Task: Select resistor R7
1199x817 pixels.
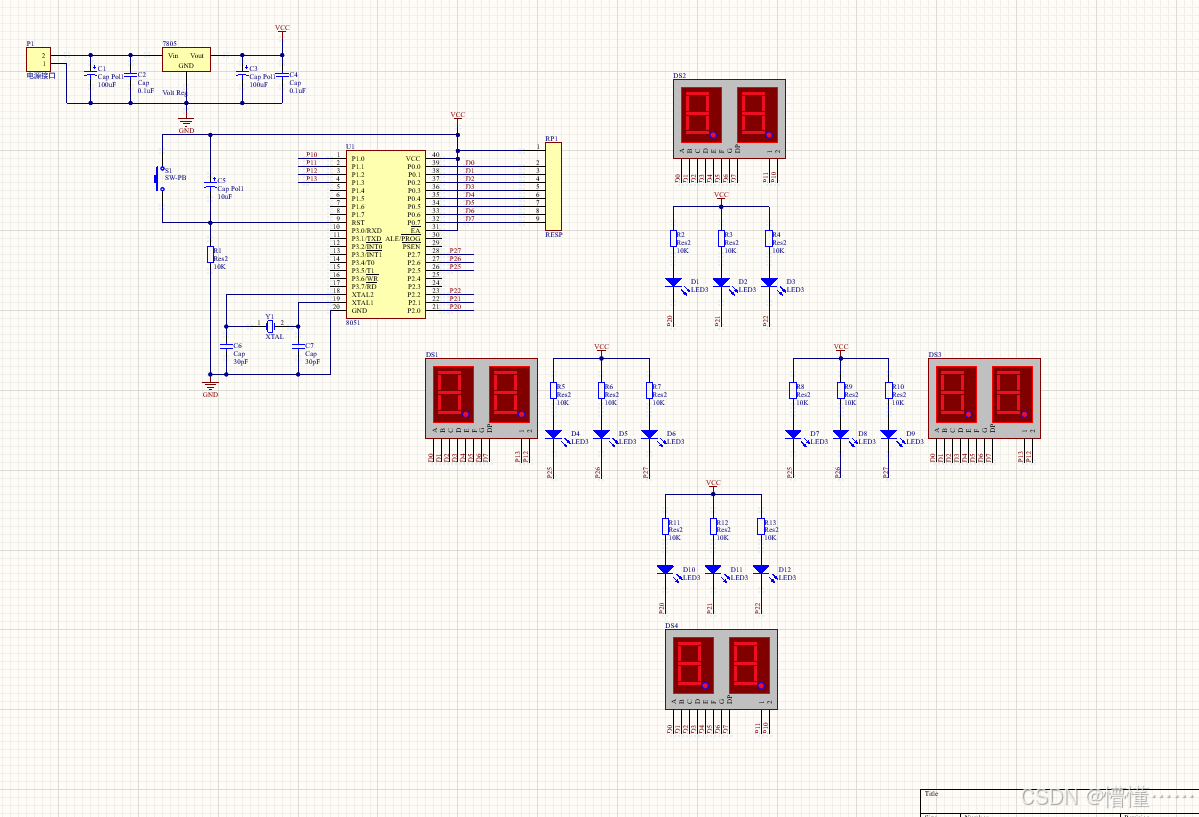Action: pyautogui.click(x=649, y=391)
